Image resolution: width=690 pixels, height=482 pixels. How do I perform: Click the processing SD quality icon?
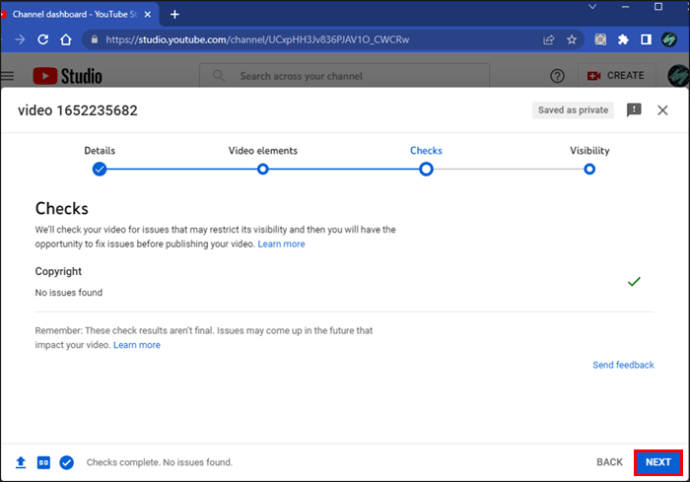pyautogui.click(x=44, y=463)
